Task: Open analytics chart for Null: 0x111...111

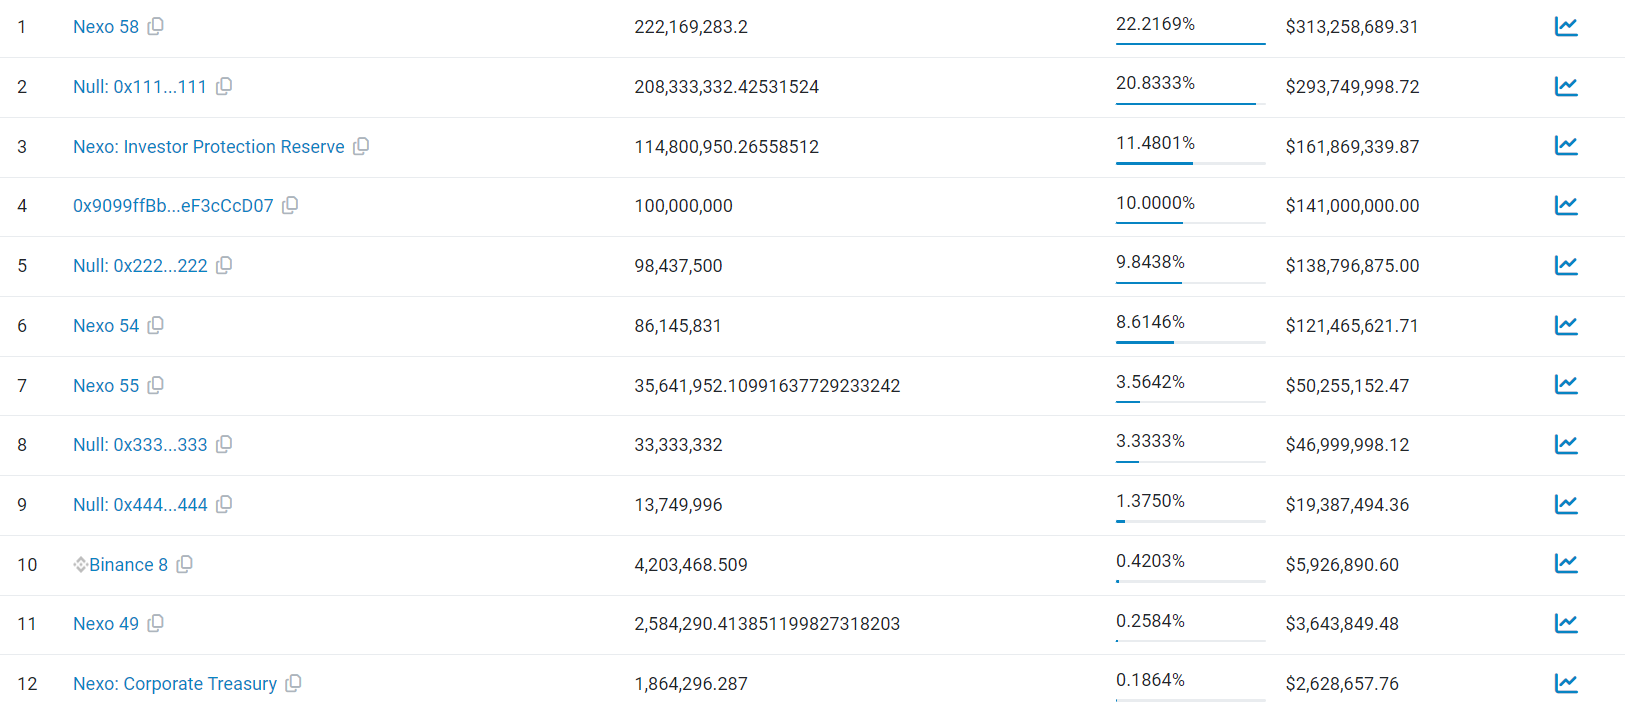Action: coord(1566,86)
